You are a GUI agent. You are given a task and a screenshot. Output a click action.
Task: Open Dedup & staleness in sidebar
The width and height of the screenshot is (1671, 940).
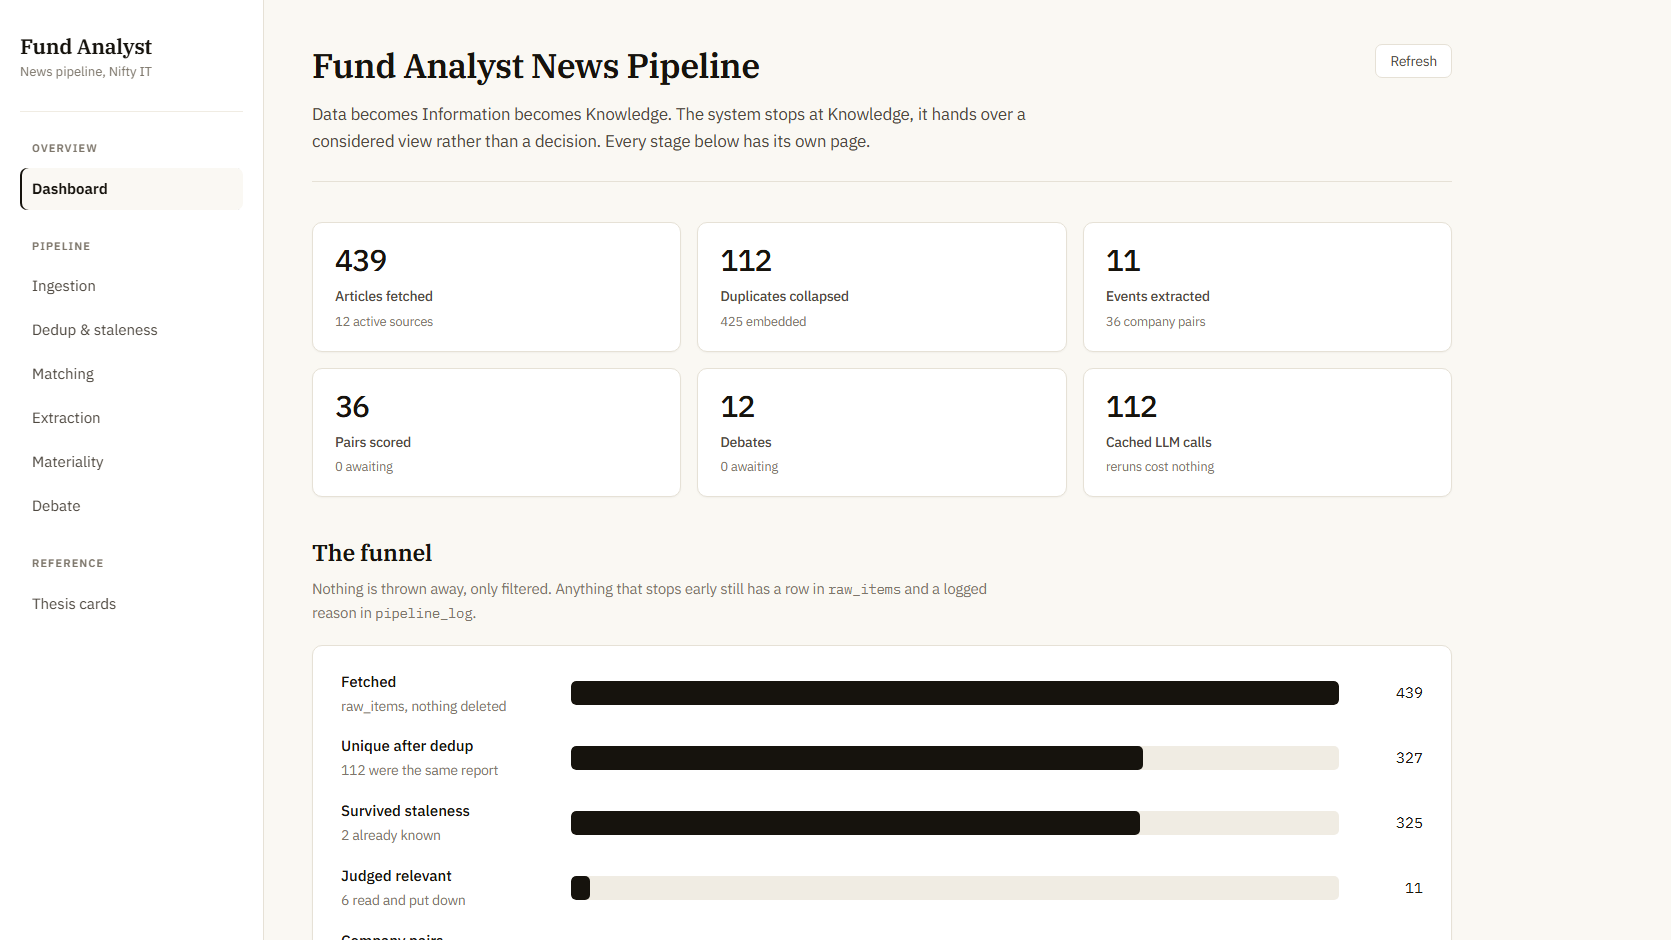click(x=131, y=330)
